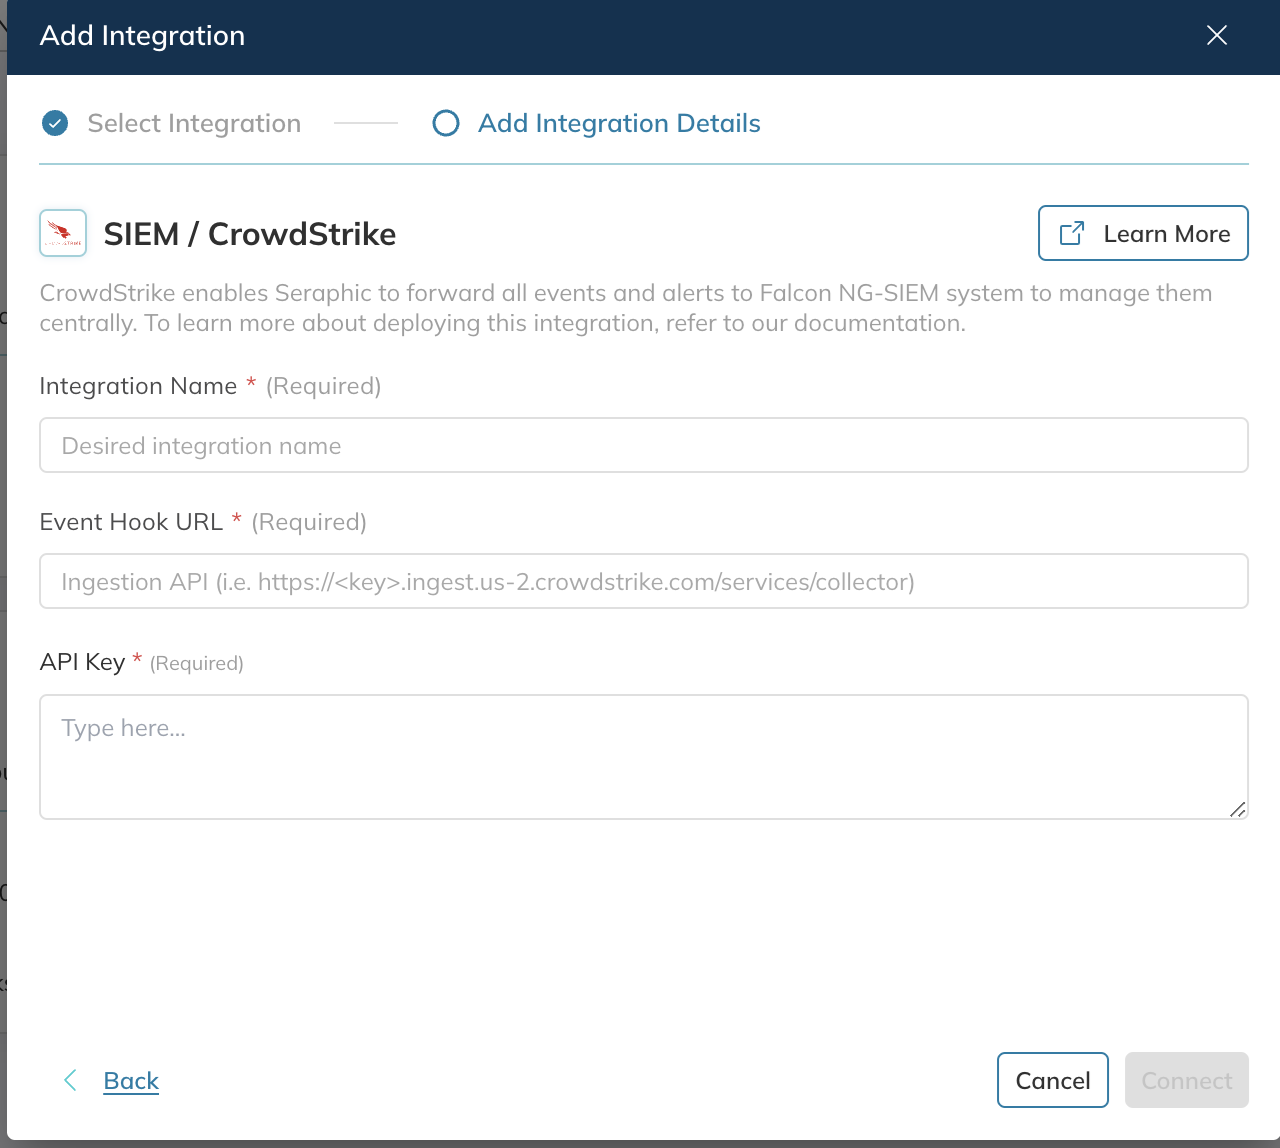Click the progress connector between the two steps
This screenshot has height=1148, width=1280.
365,123
